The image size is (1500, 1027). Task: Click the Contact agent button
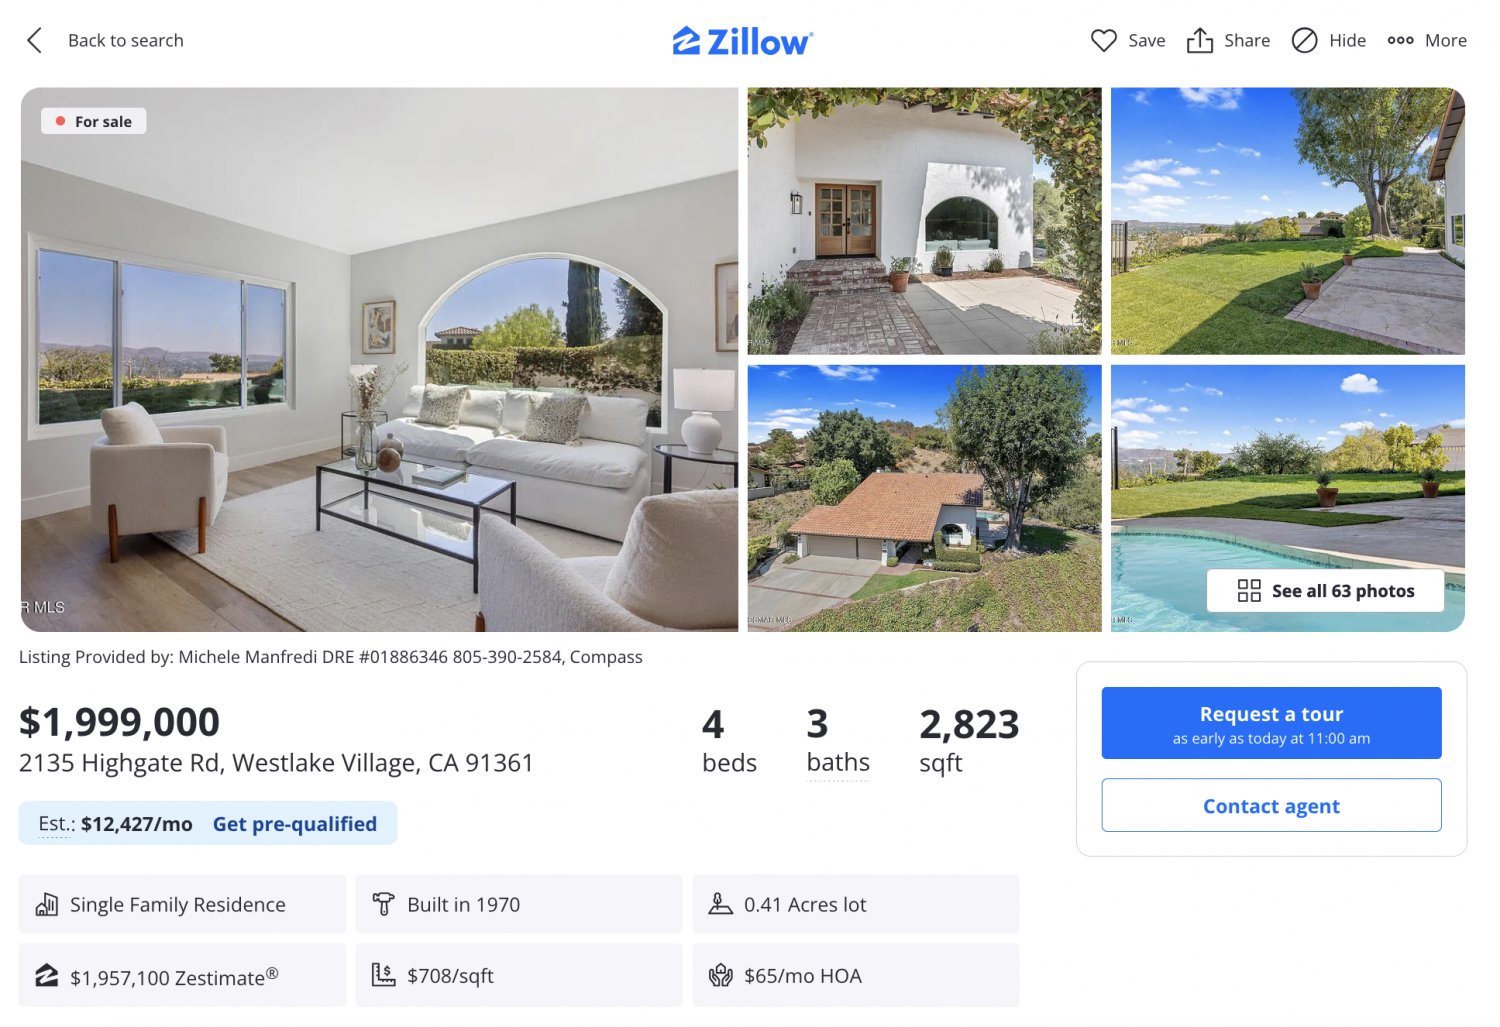point(1271,805)
